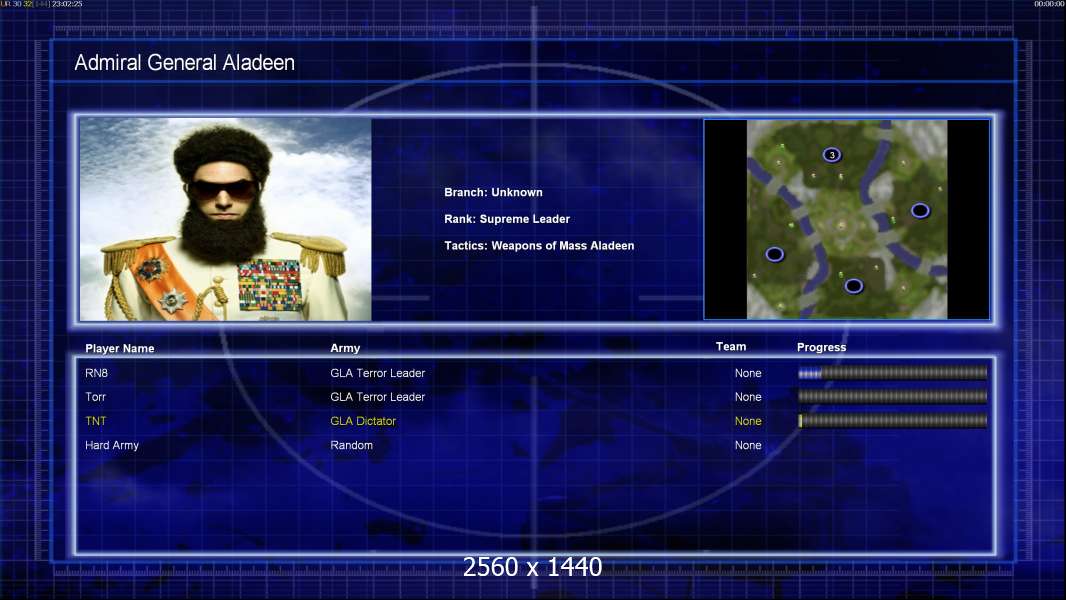
Task: Click Torr's loading progress bar
Action: coord(893,396)
